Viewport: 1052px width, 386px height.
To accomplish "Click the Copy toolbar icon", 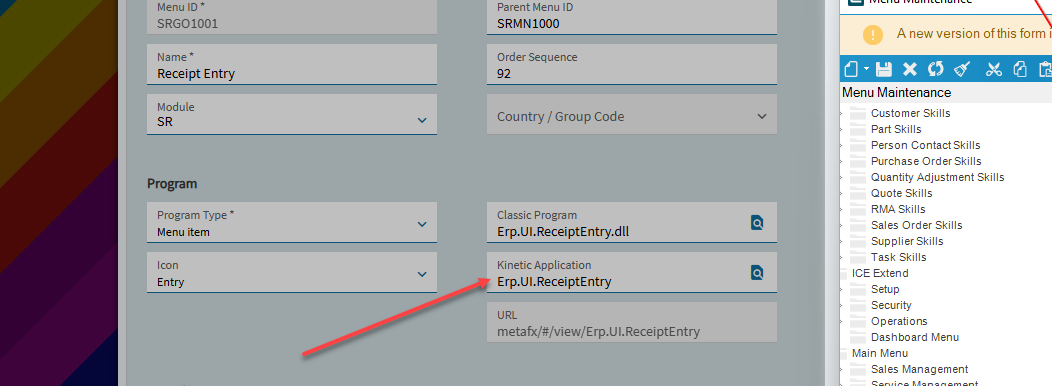I will click(x=1020, y=69).
